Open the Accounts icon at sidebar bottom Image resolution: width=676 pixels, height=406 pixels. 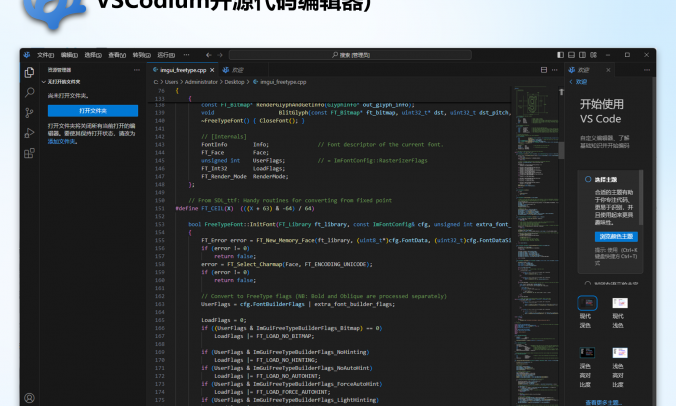pyautogui.click(x=29, y=398)
